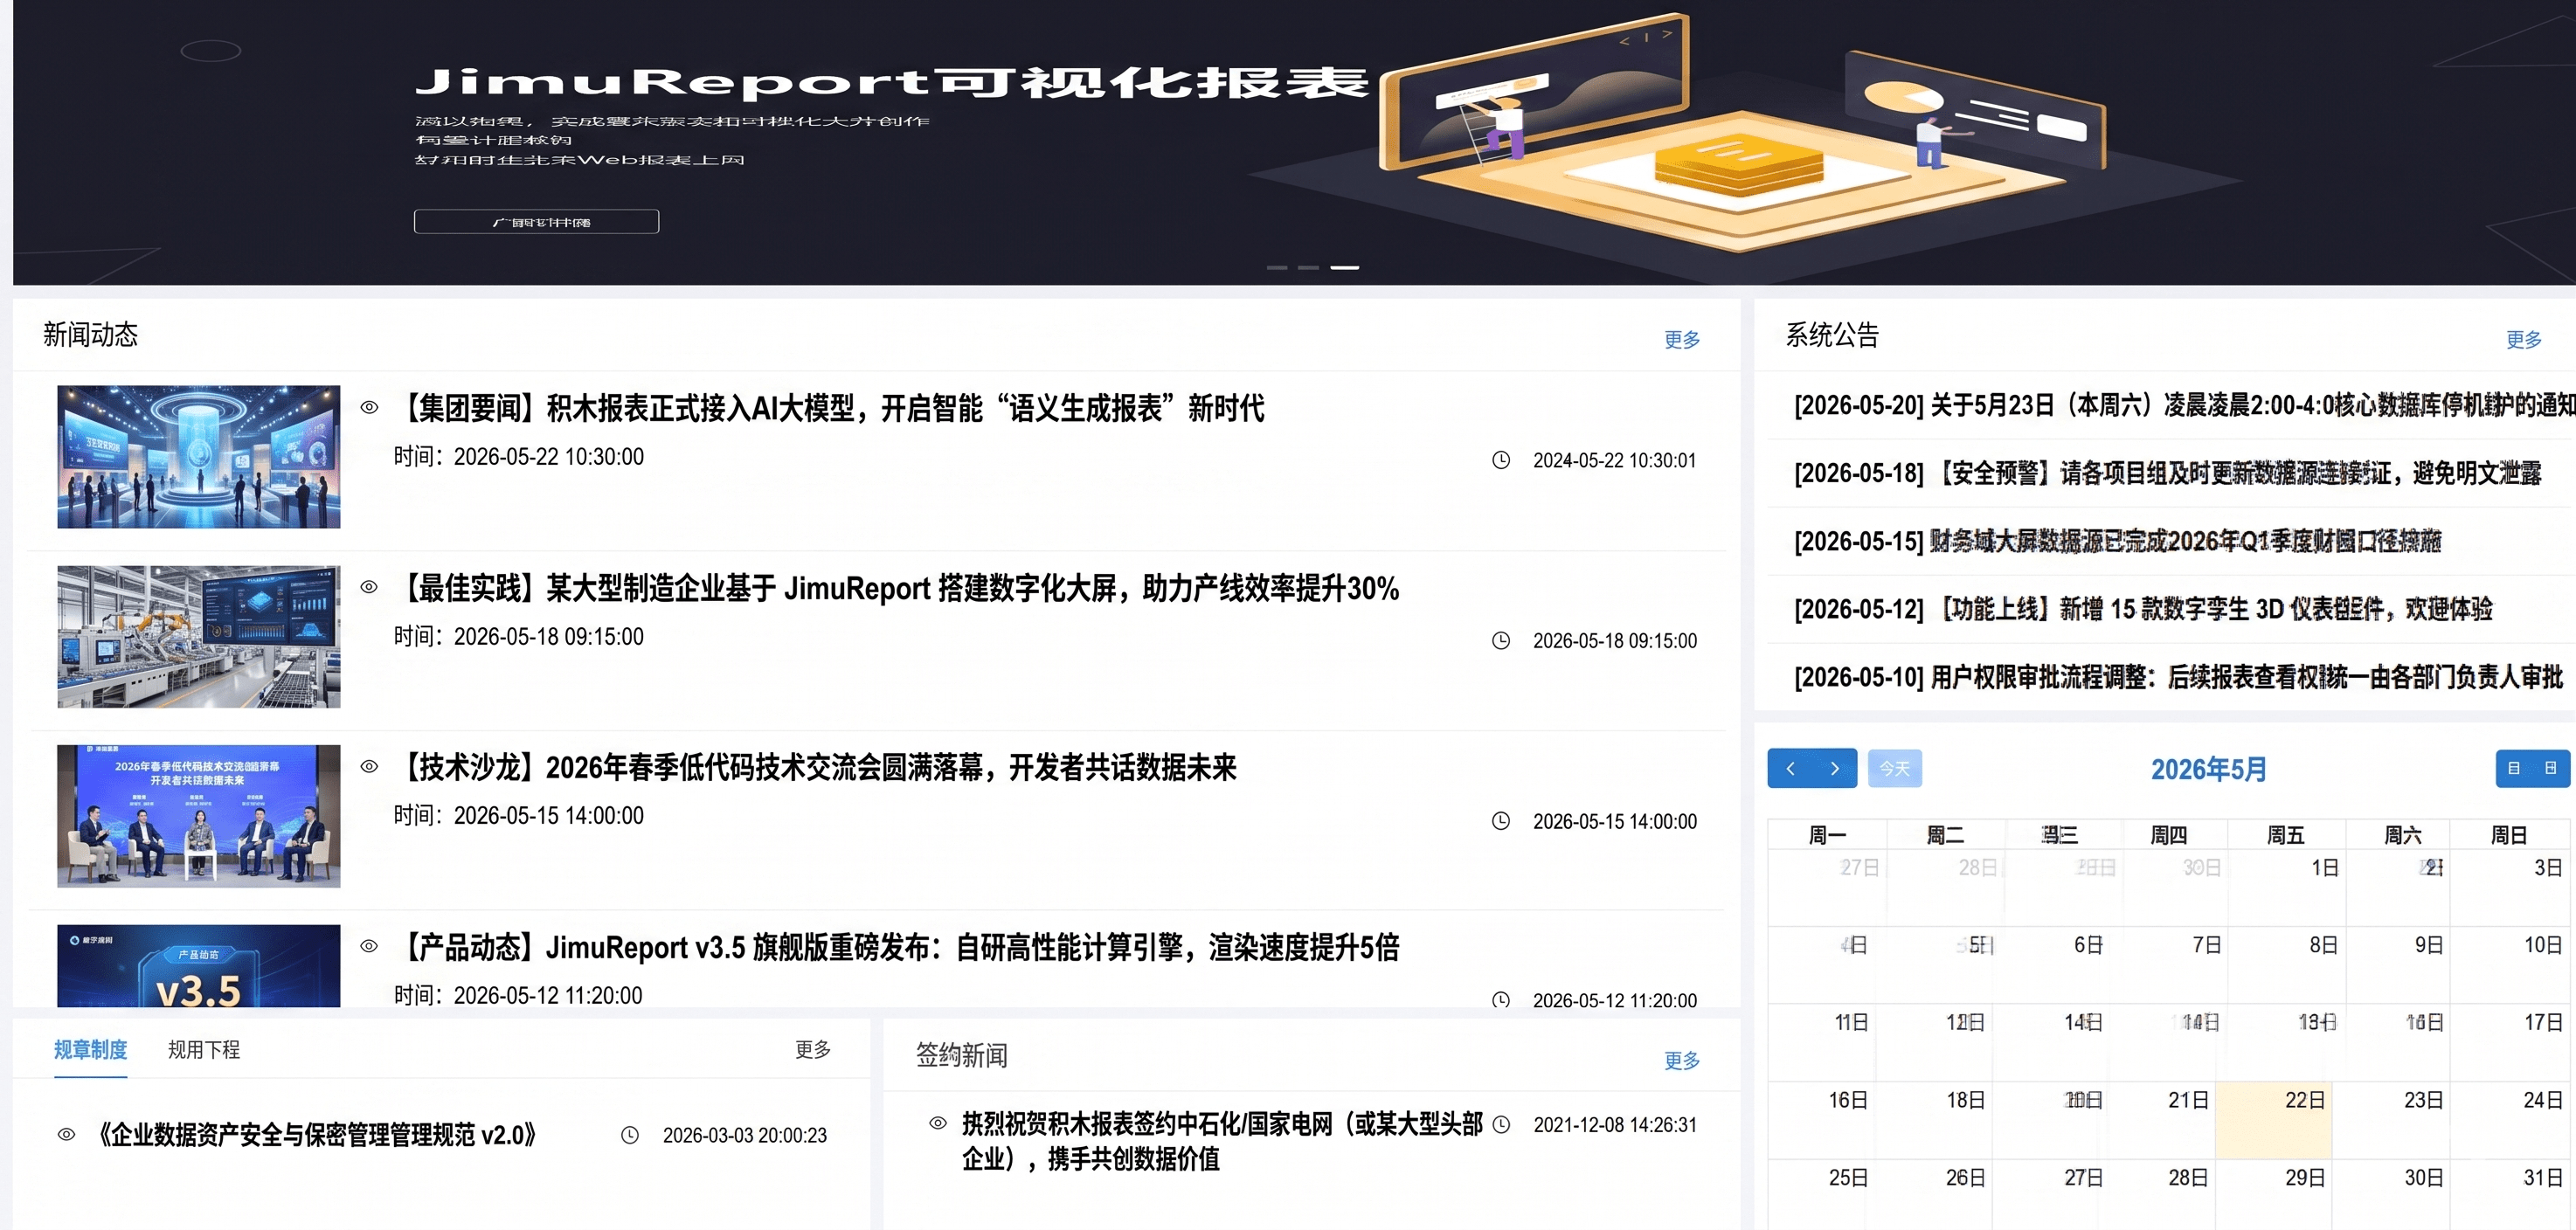Click the eye icon beside 【集团要闻】 headline

point(369,407)
